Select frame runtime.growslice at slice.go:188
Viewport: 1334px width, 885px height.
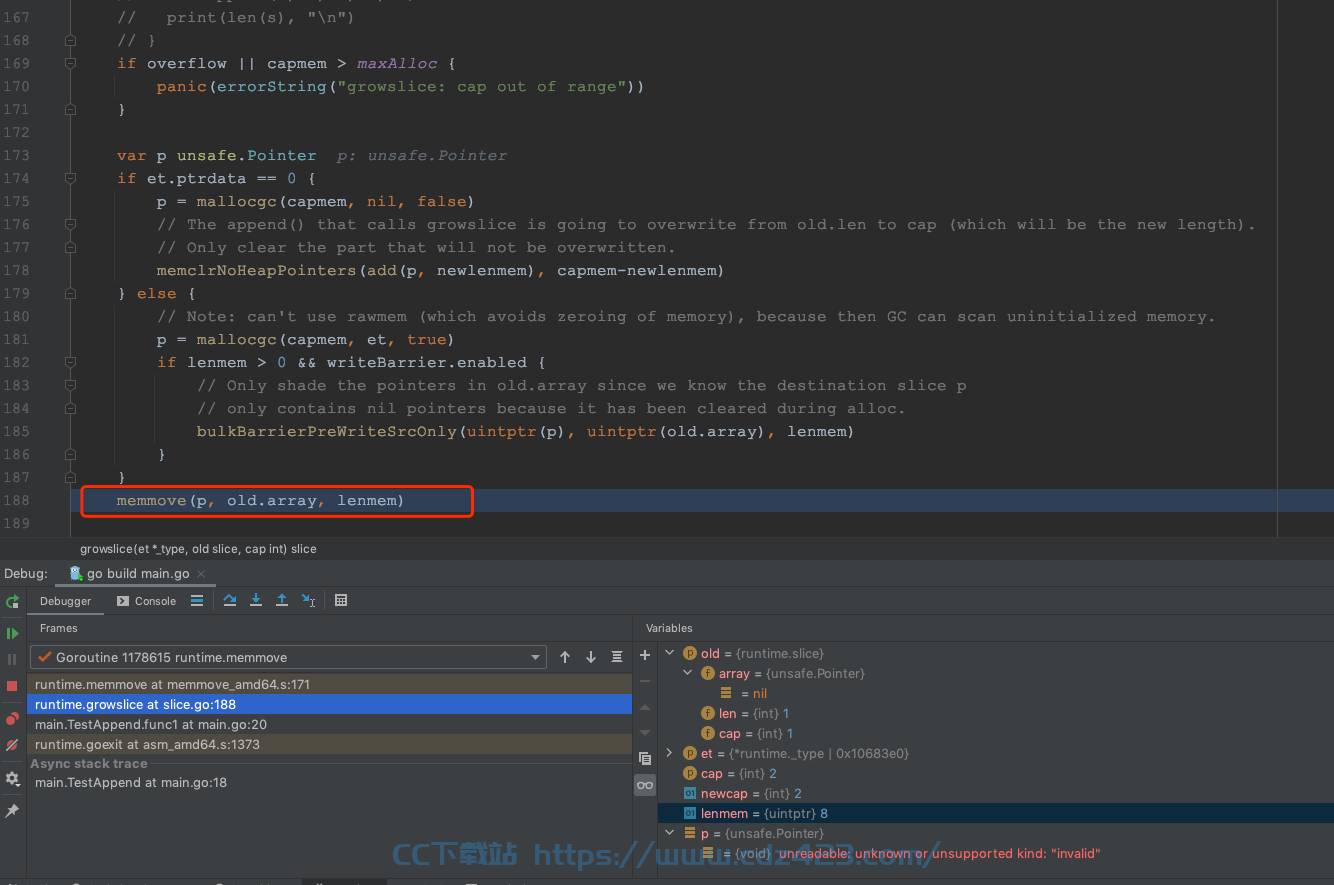[330, 704]
